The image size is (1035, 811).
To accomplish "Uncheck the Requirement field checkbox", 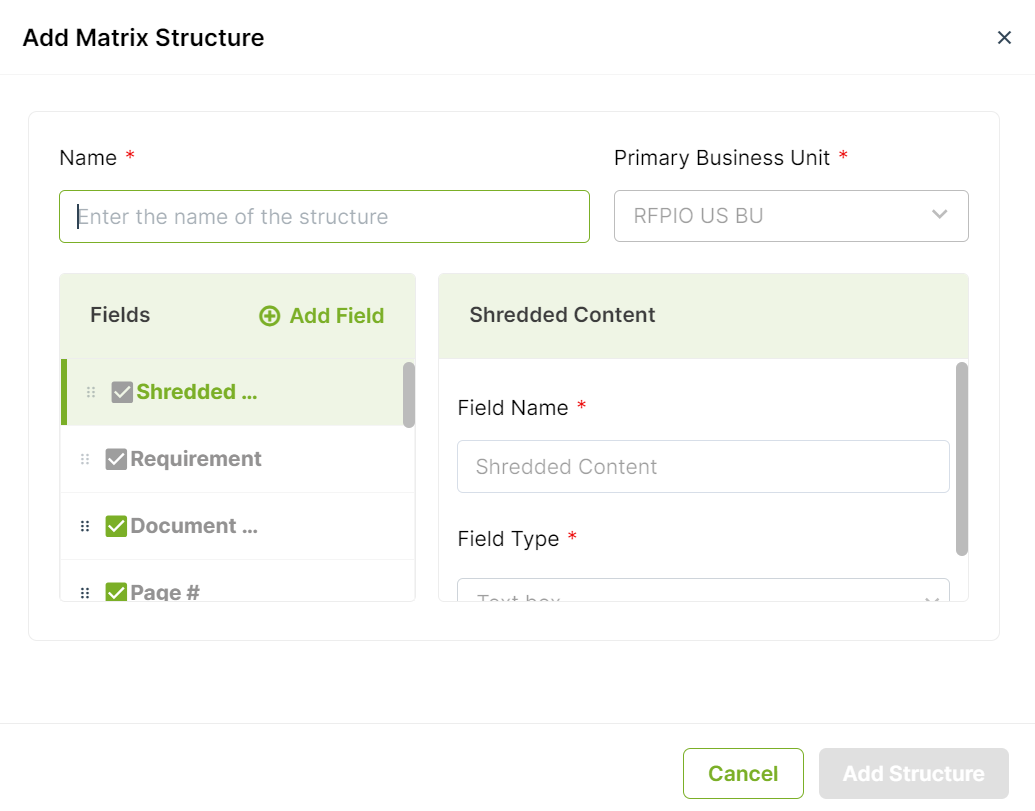I will click(x=116, y=459).
